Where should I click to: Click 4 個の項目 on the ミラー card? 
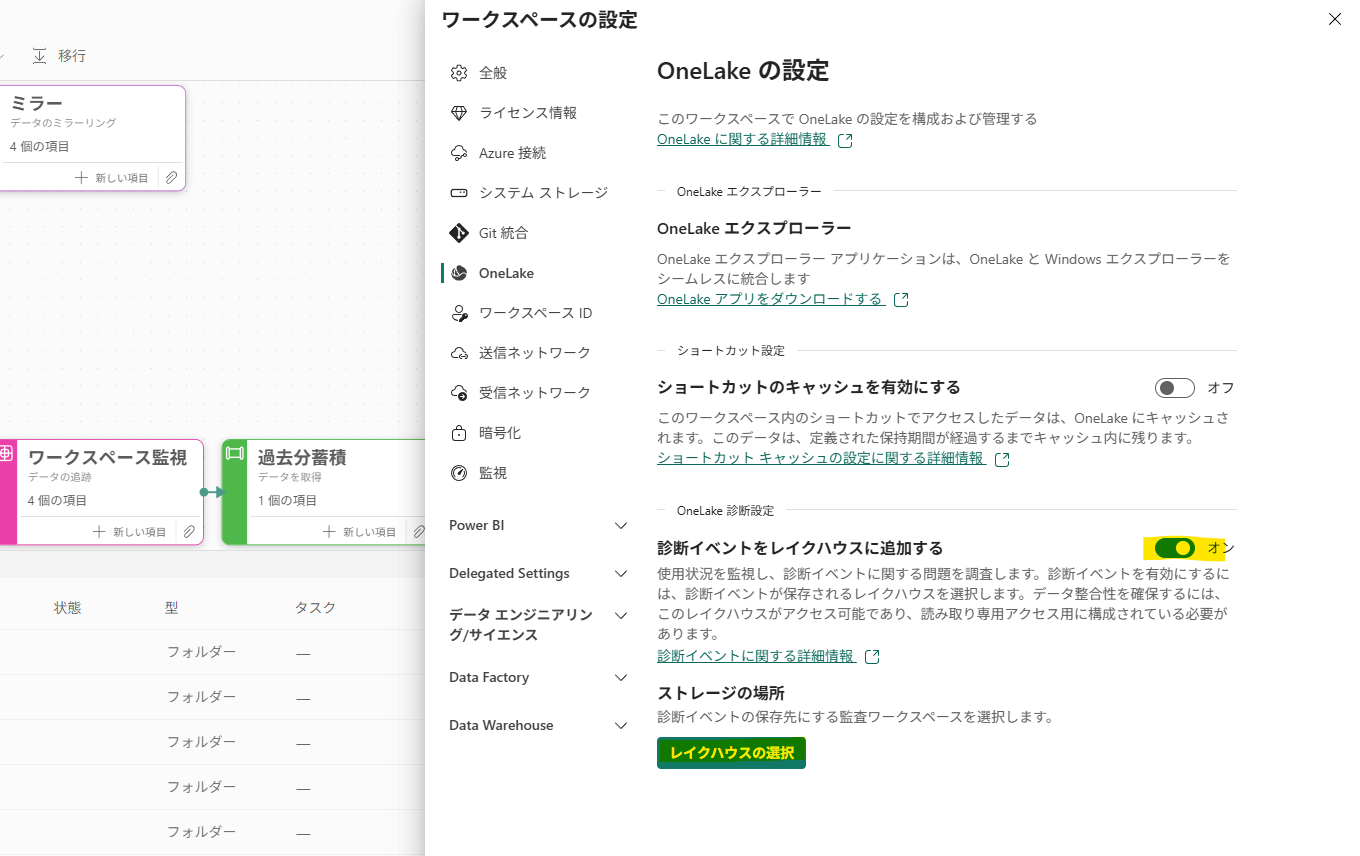coord(40,146)
